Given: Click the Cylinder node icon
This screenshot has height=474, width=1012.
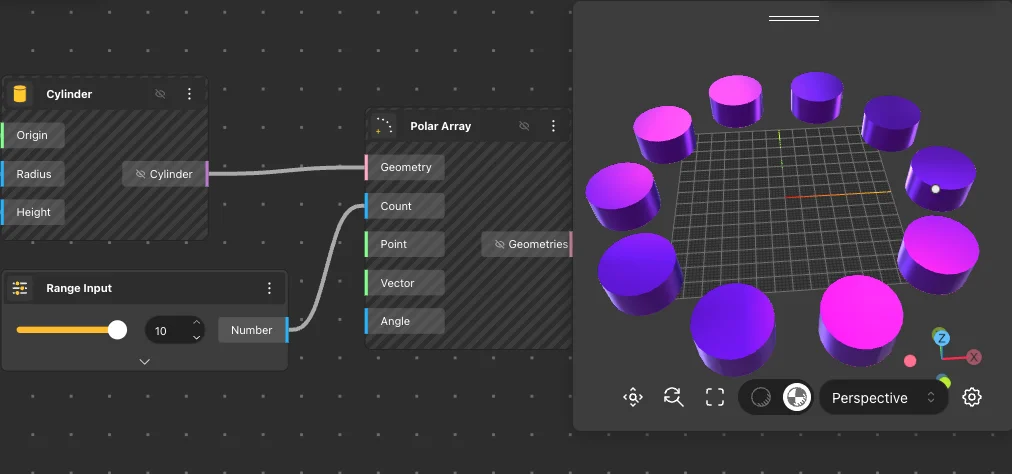Looking at the screenshot, I should pos(19,94).
